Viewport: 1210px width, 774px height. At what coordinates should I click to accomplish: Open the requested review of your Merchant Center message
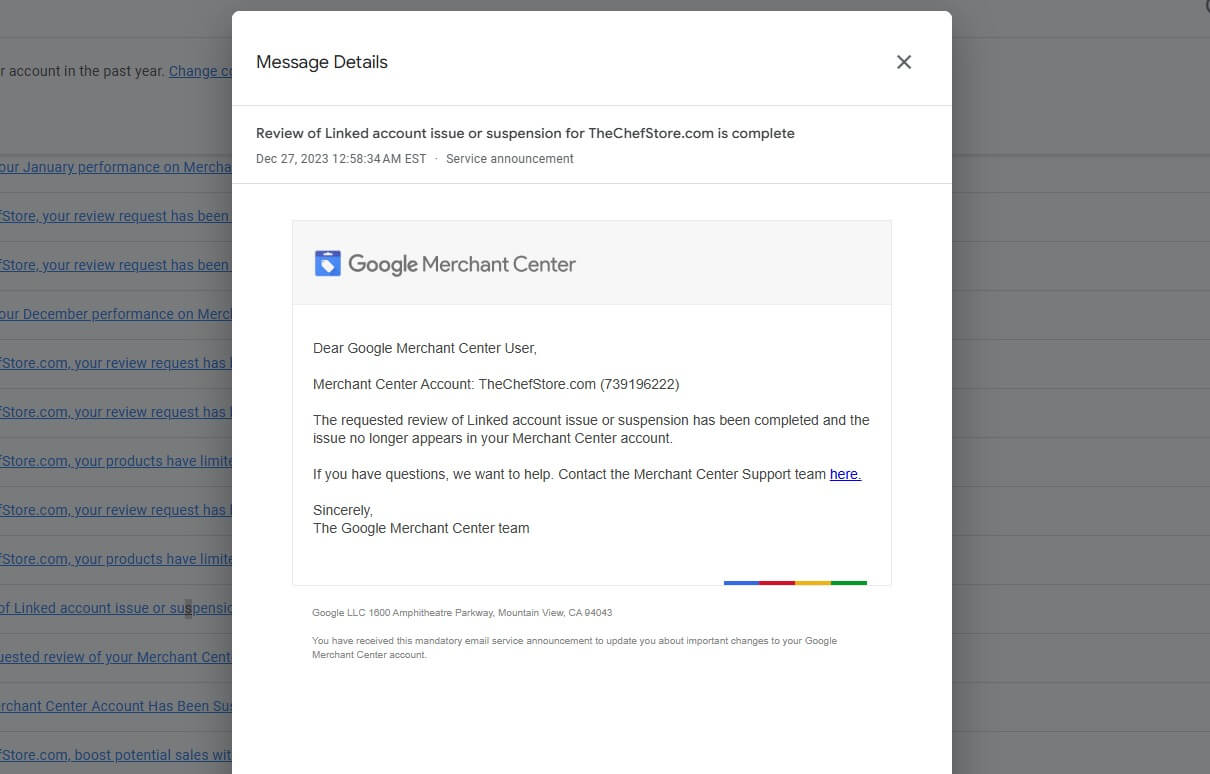coord(116,657)
